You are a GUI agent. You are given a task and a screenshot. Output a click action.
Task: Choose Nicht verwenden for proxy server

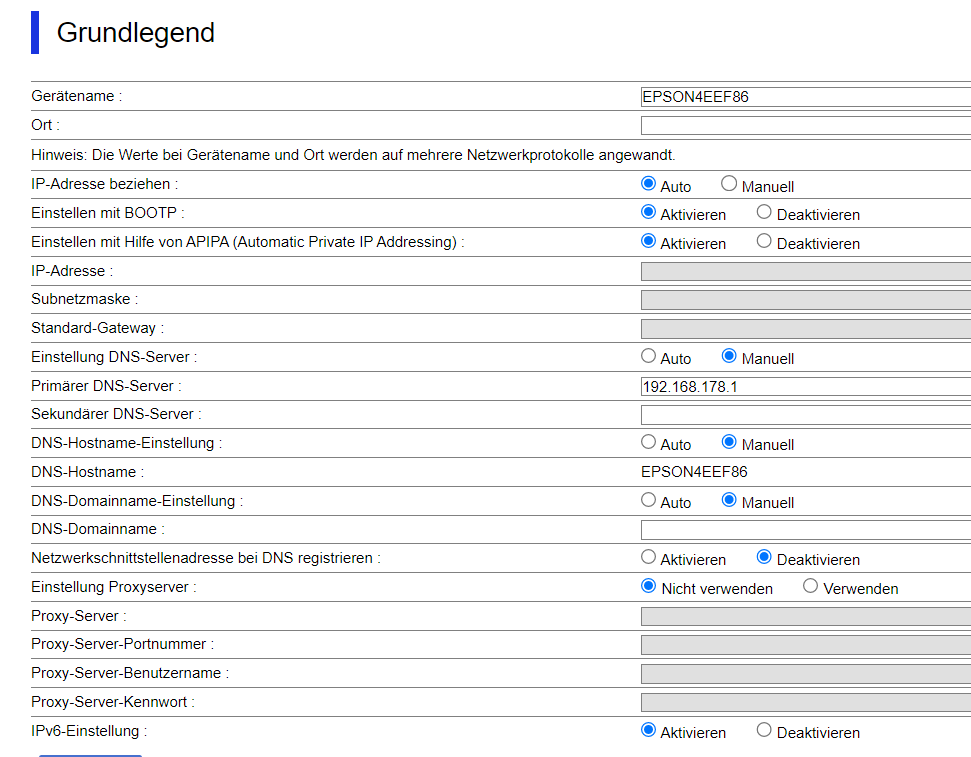click(x=648, y=586)
